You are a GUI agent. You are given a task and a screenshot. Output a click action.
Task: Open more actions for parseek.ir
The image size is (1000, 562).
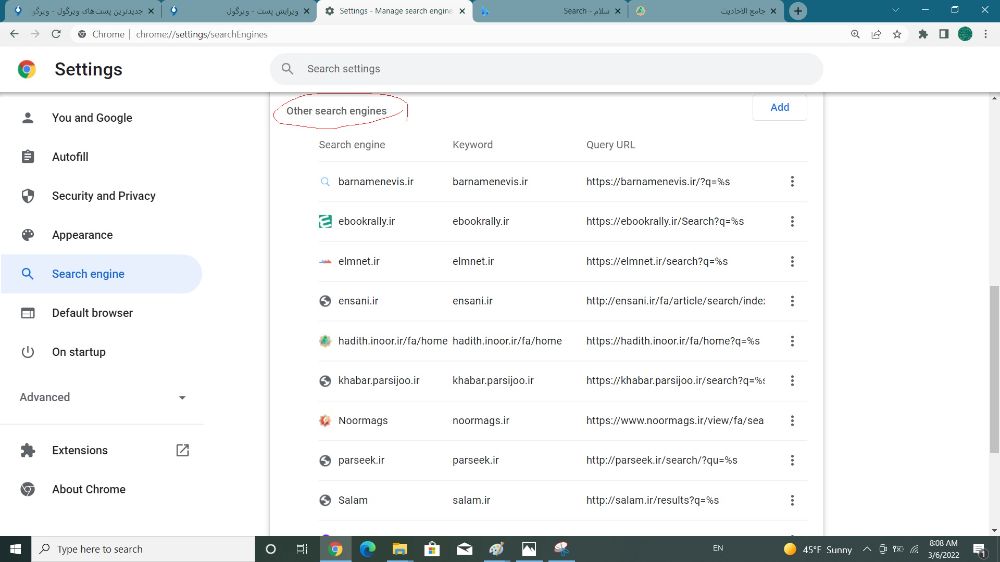tap(792, 461)
